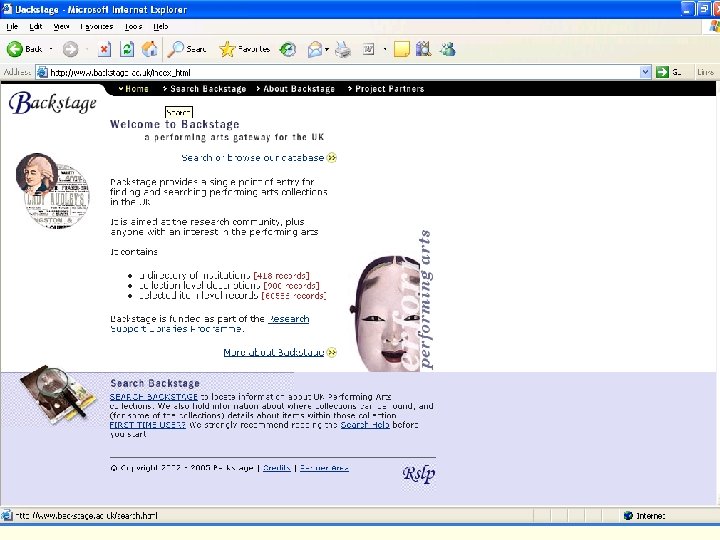
Task: Click the magnifying glass over book image
Action: tap(57, 395)
